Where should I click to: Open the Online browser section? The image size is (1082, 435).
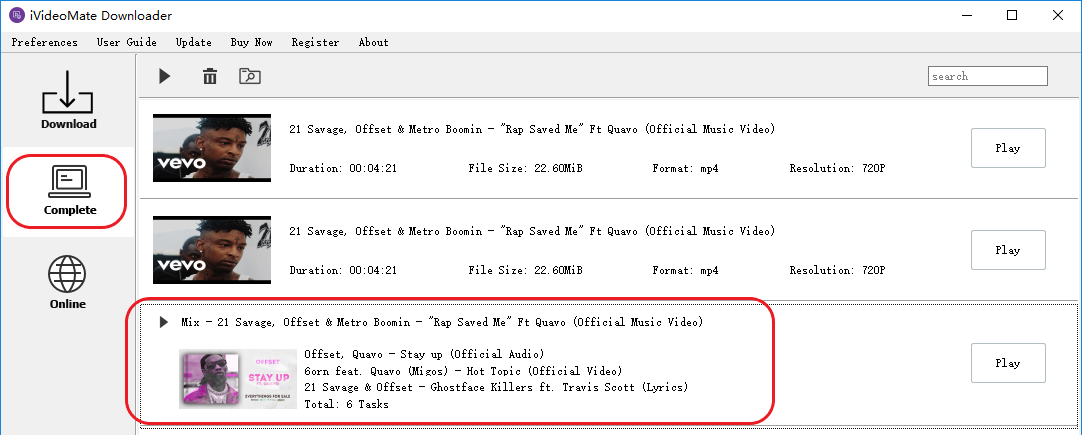click(68, 283)
